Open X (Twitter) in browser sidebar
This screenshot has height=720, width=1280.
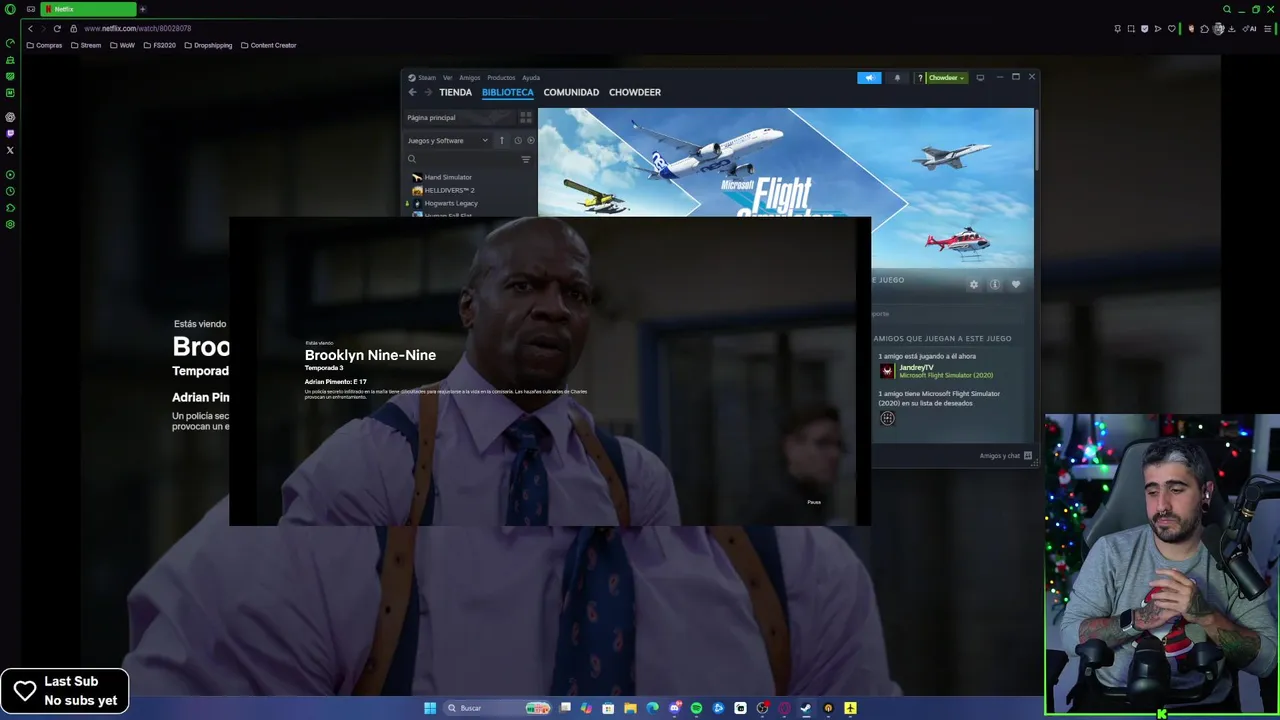point(10,150)
